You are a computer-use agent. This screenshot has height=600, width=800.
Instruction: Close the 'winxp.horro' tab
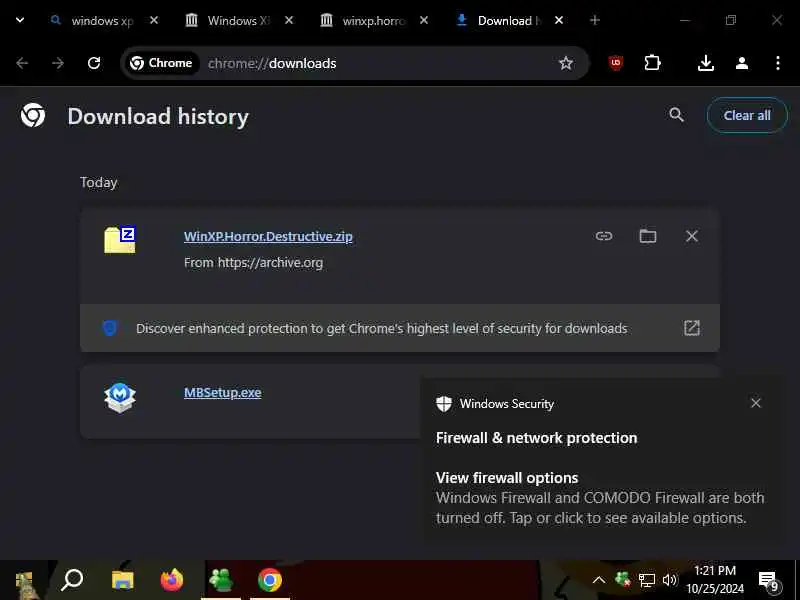[x=424, y=20]
